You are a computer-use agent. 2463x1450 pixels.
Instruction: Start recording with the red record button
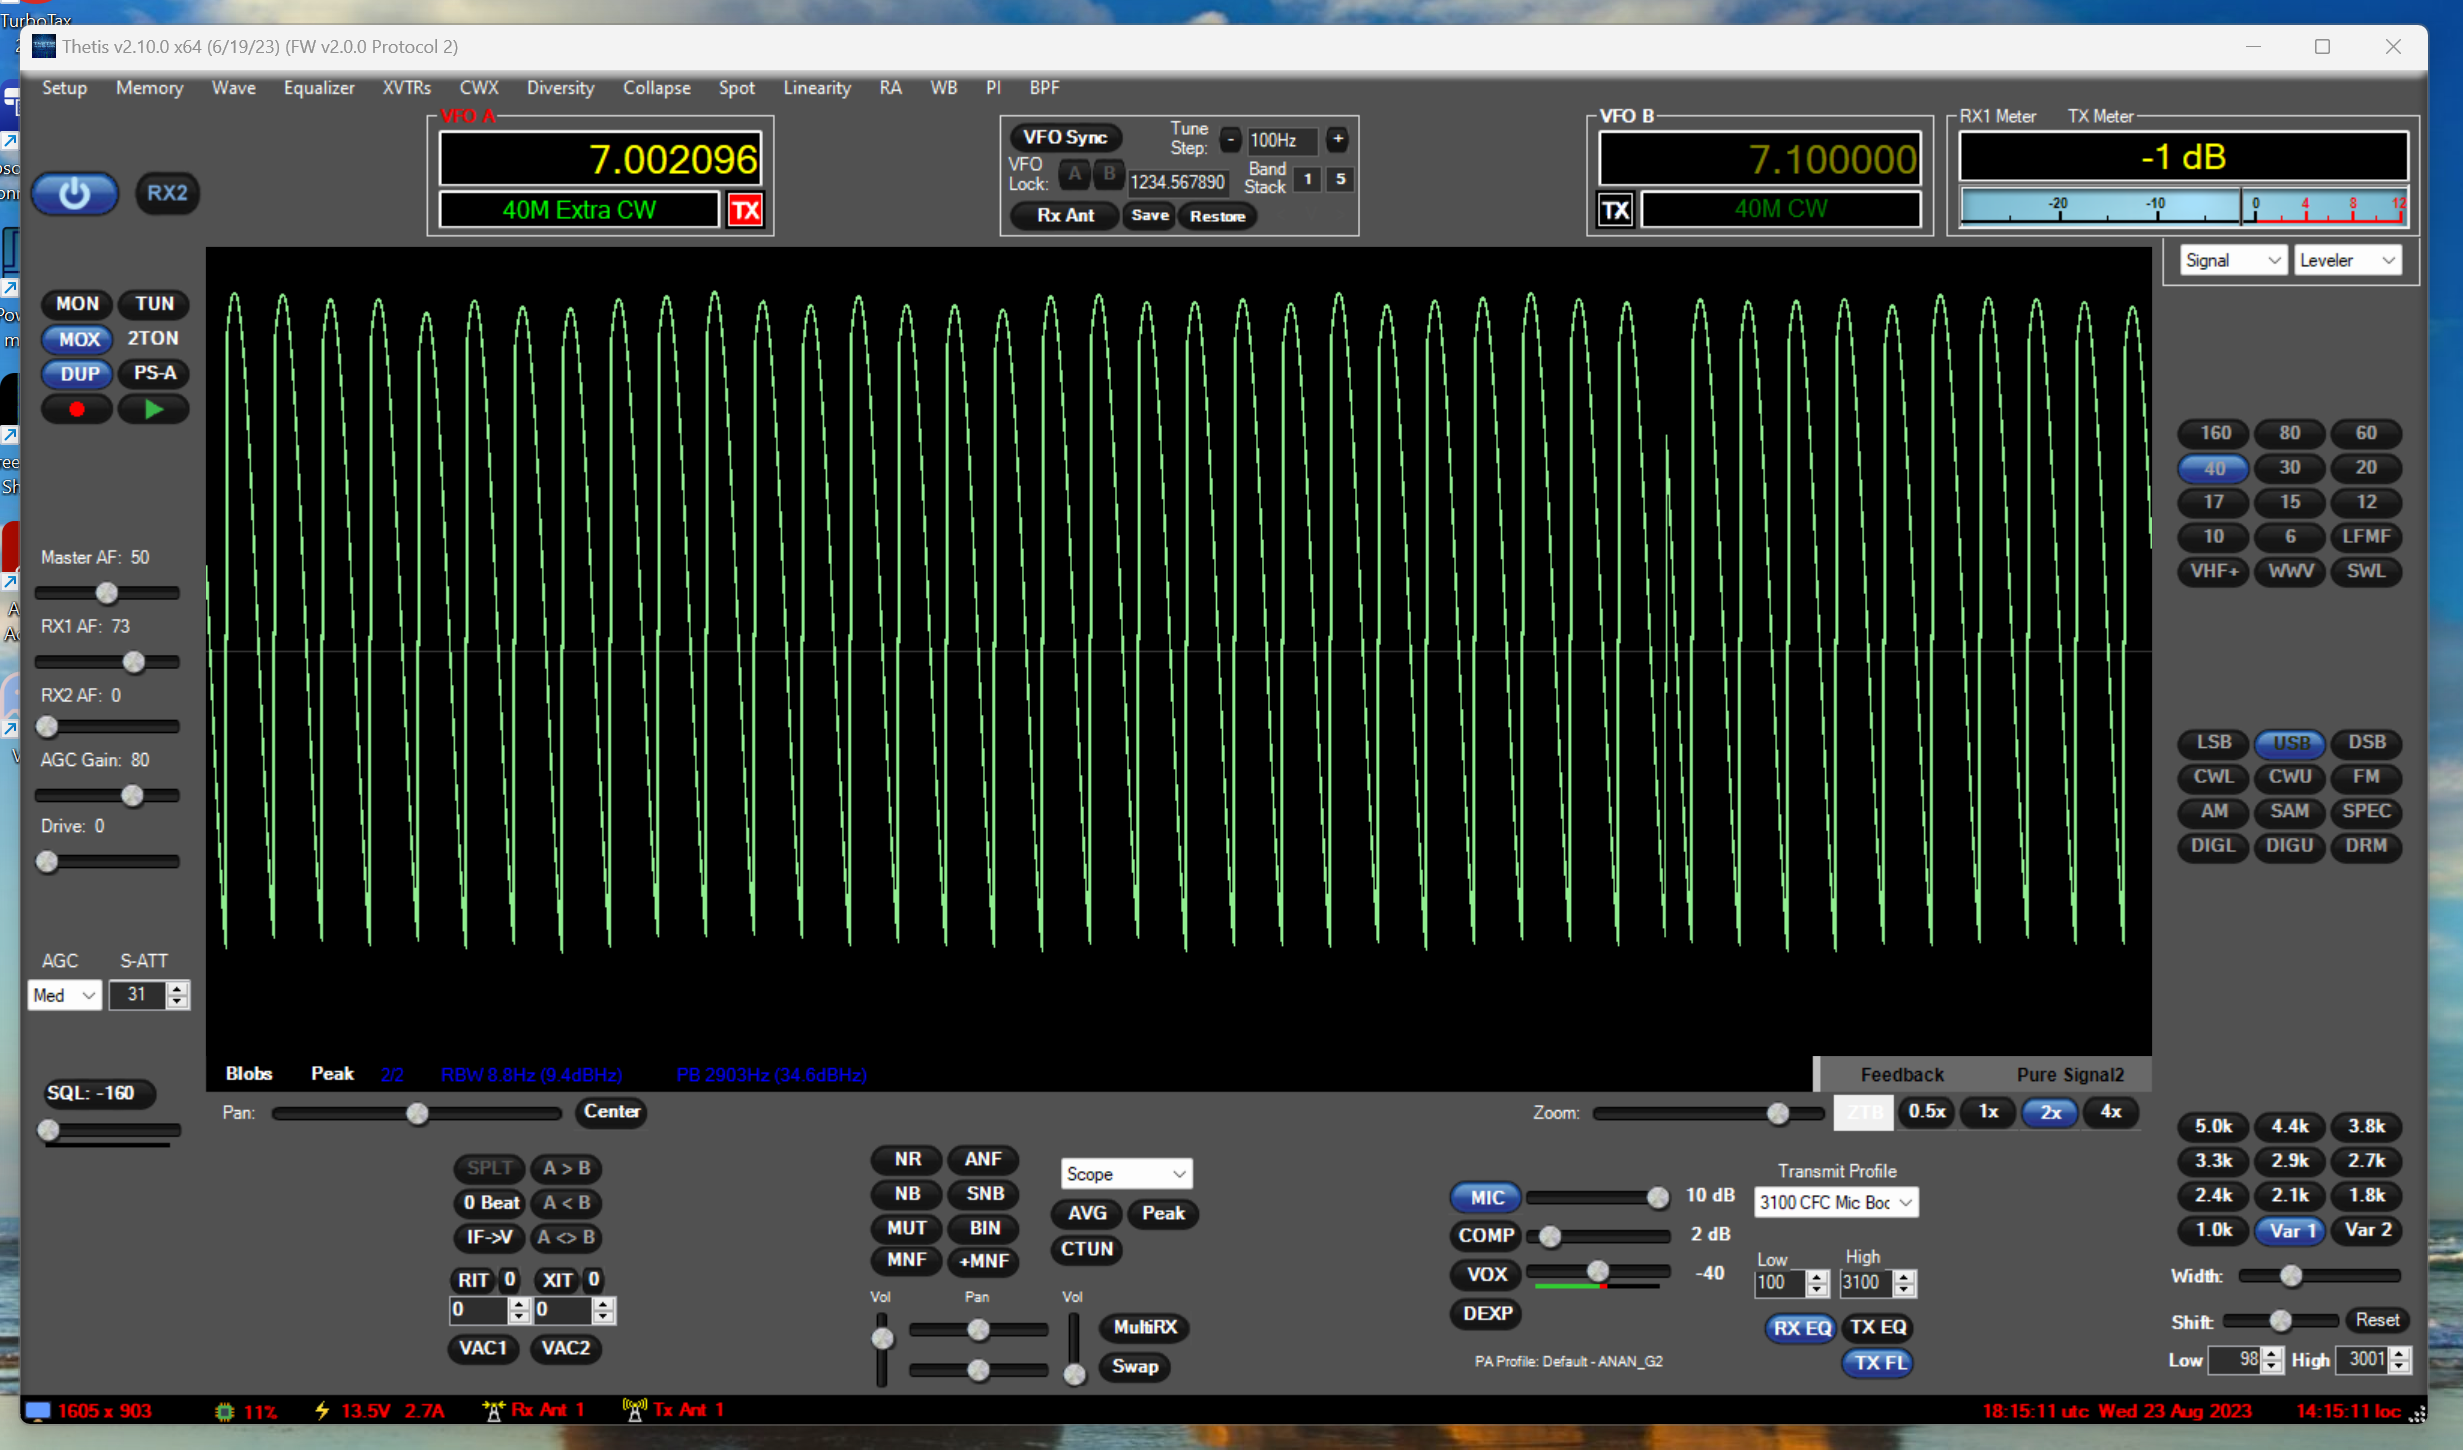77,409
